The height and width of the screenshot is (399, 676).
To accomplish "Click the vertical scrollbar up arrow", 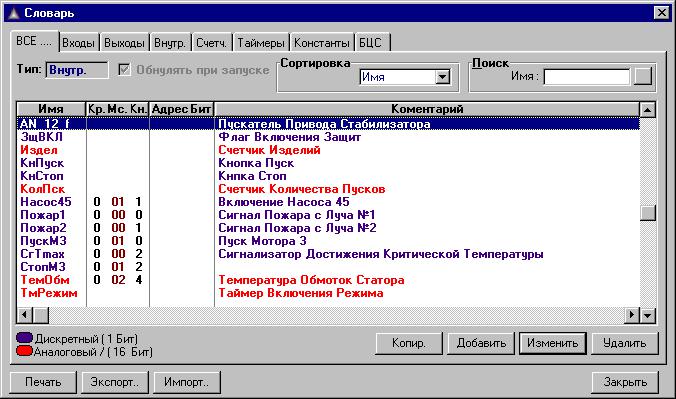I will point(648,110).
